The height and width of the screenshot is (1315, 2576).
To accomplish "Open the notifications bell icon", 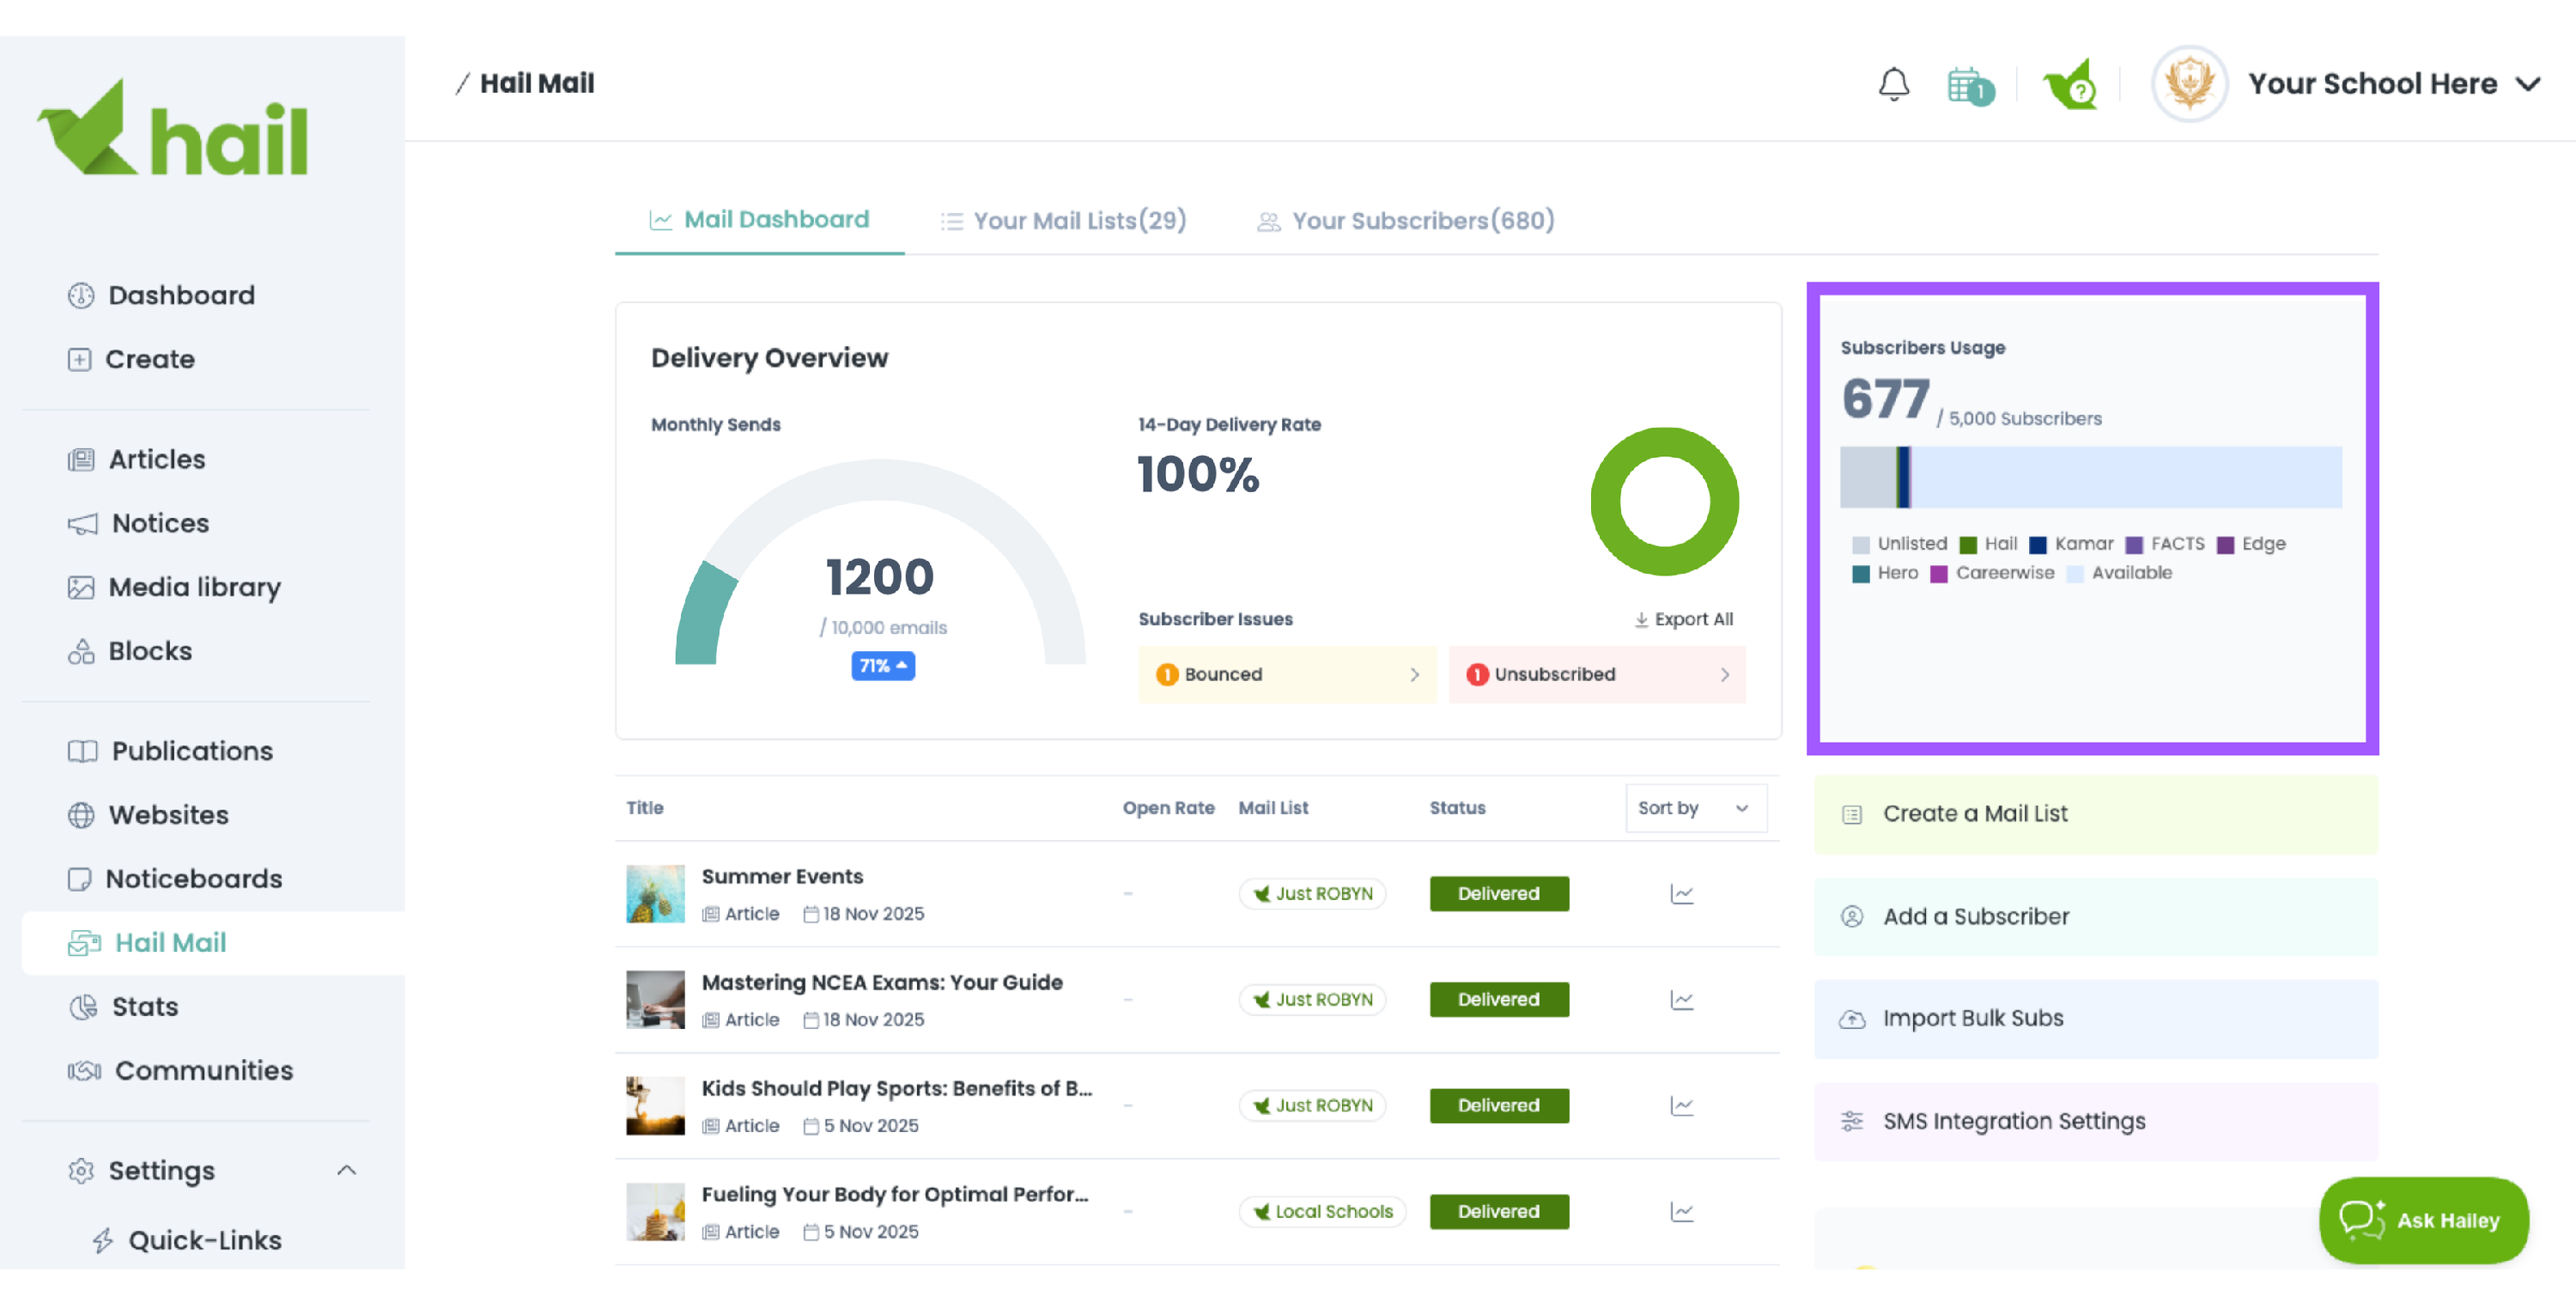I will (x=1893, y=84).
